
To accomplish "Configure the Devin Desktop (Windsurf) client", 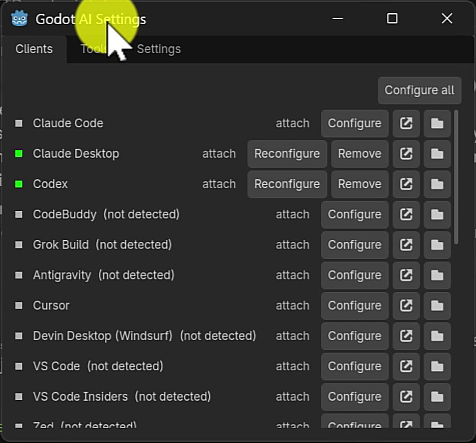I will (355, 336).
